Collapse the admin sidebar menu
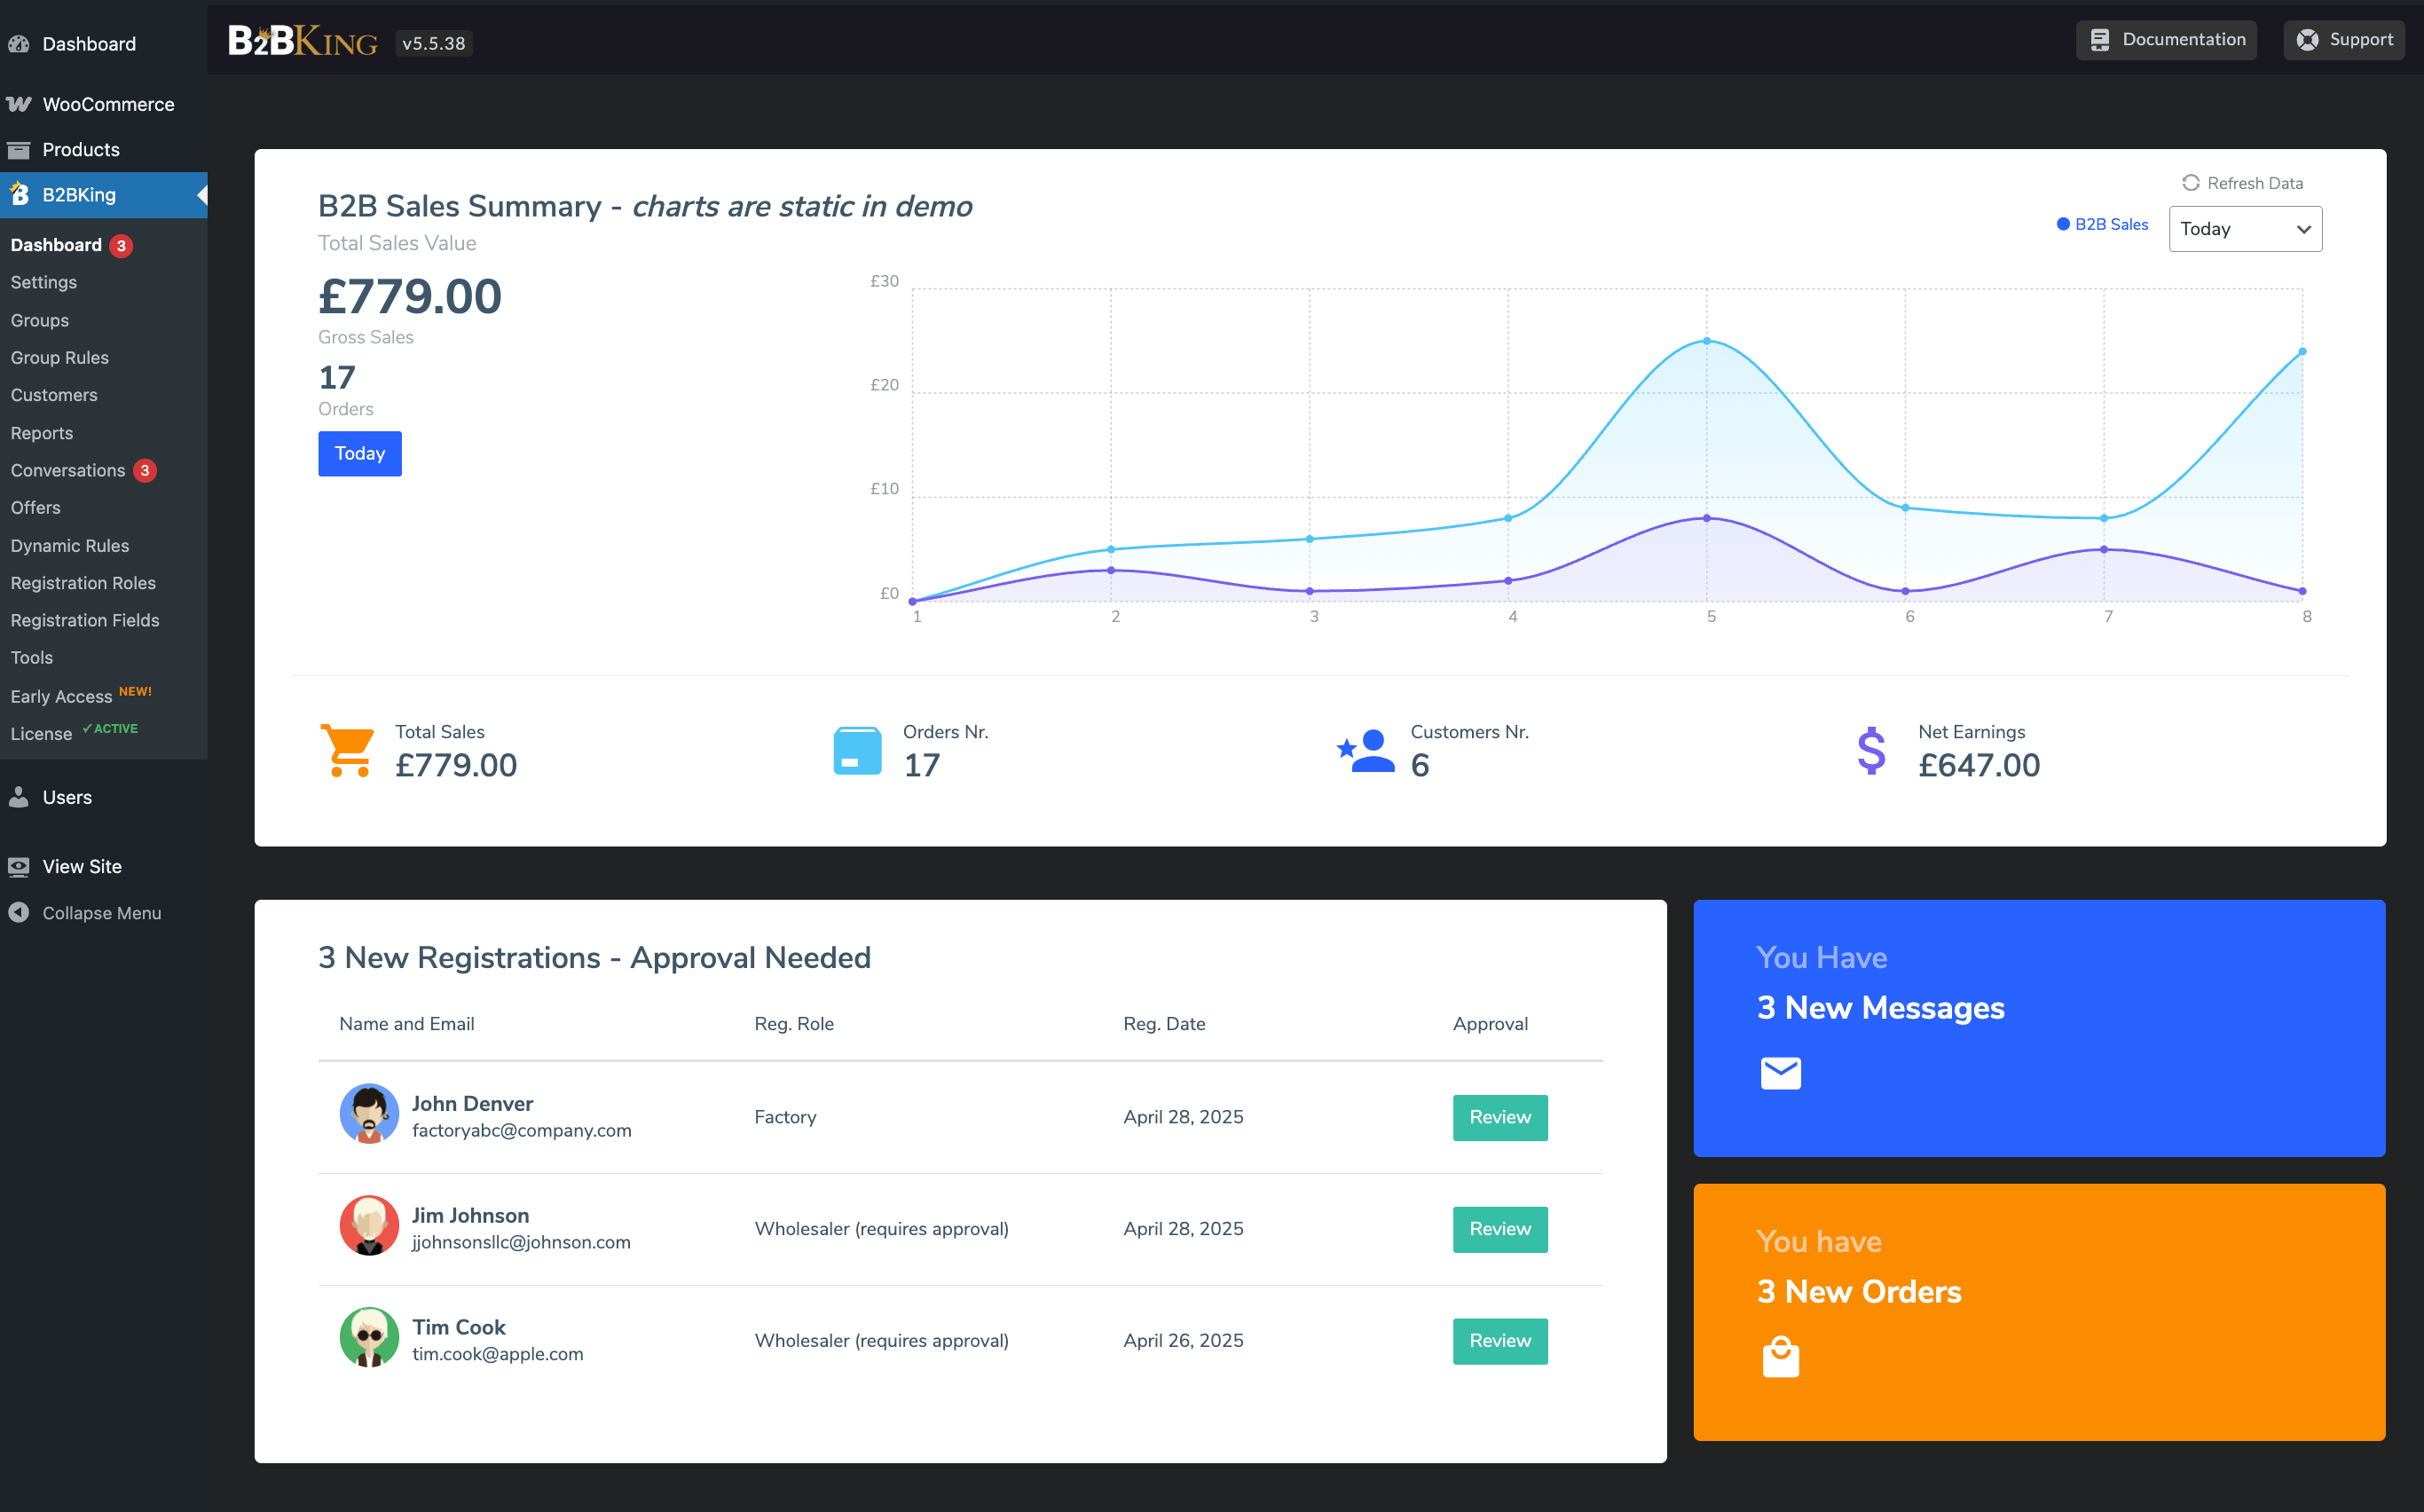Viewport: 2424px width, 1512px height. click(x=100, y=913)
